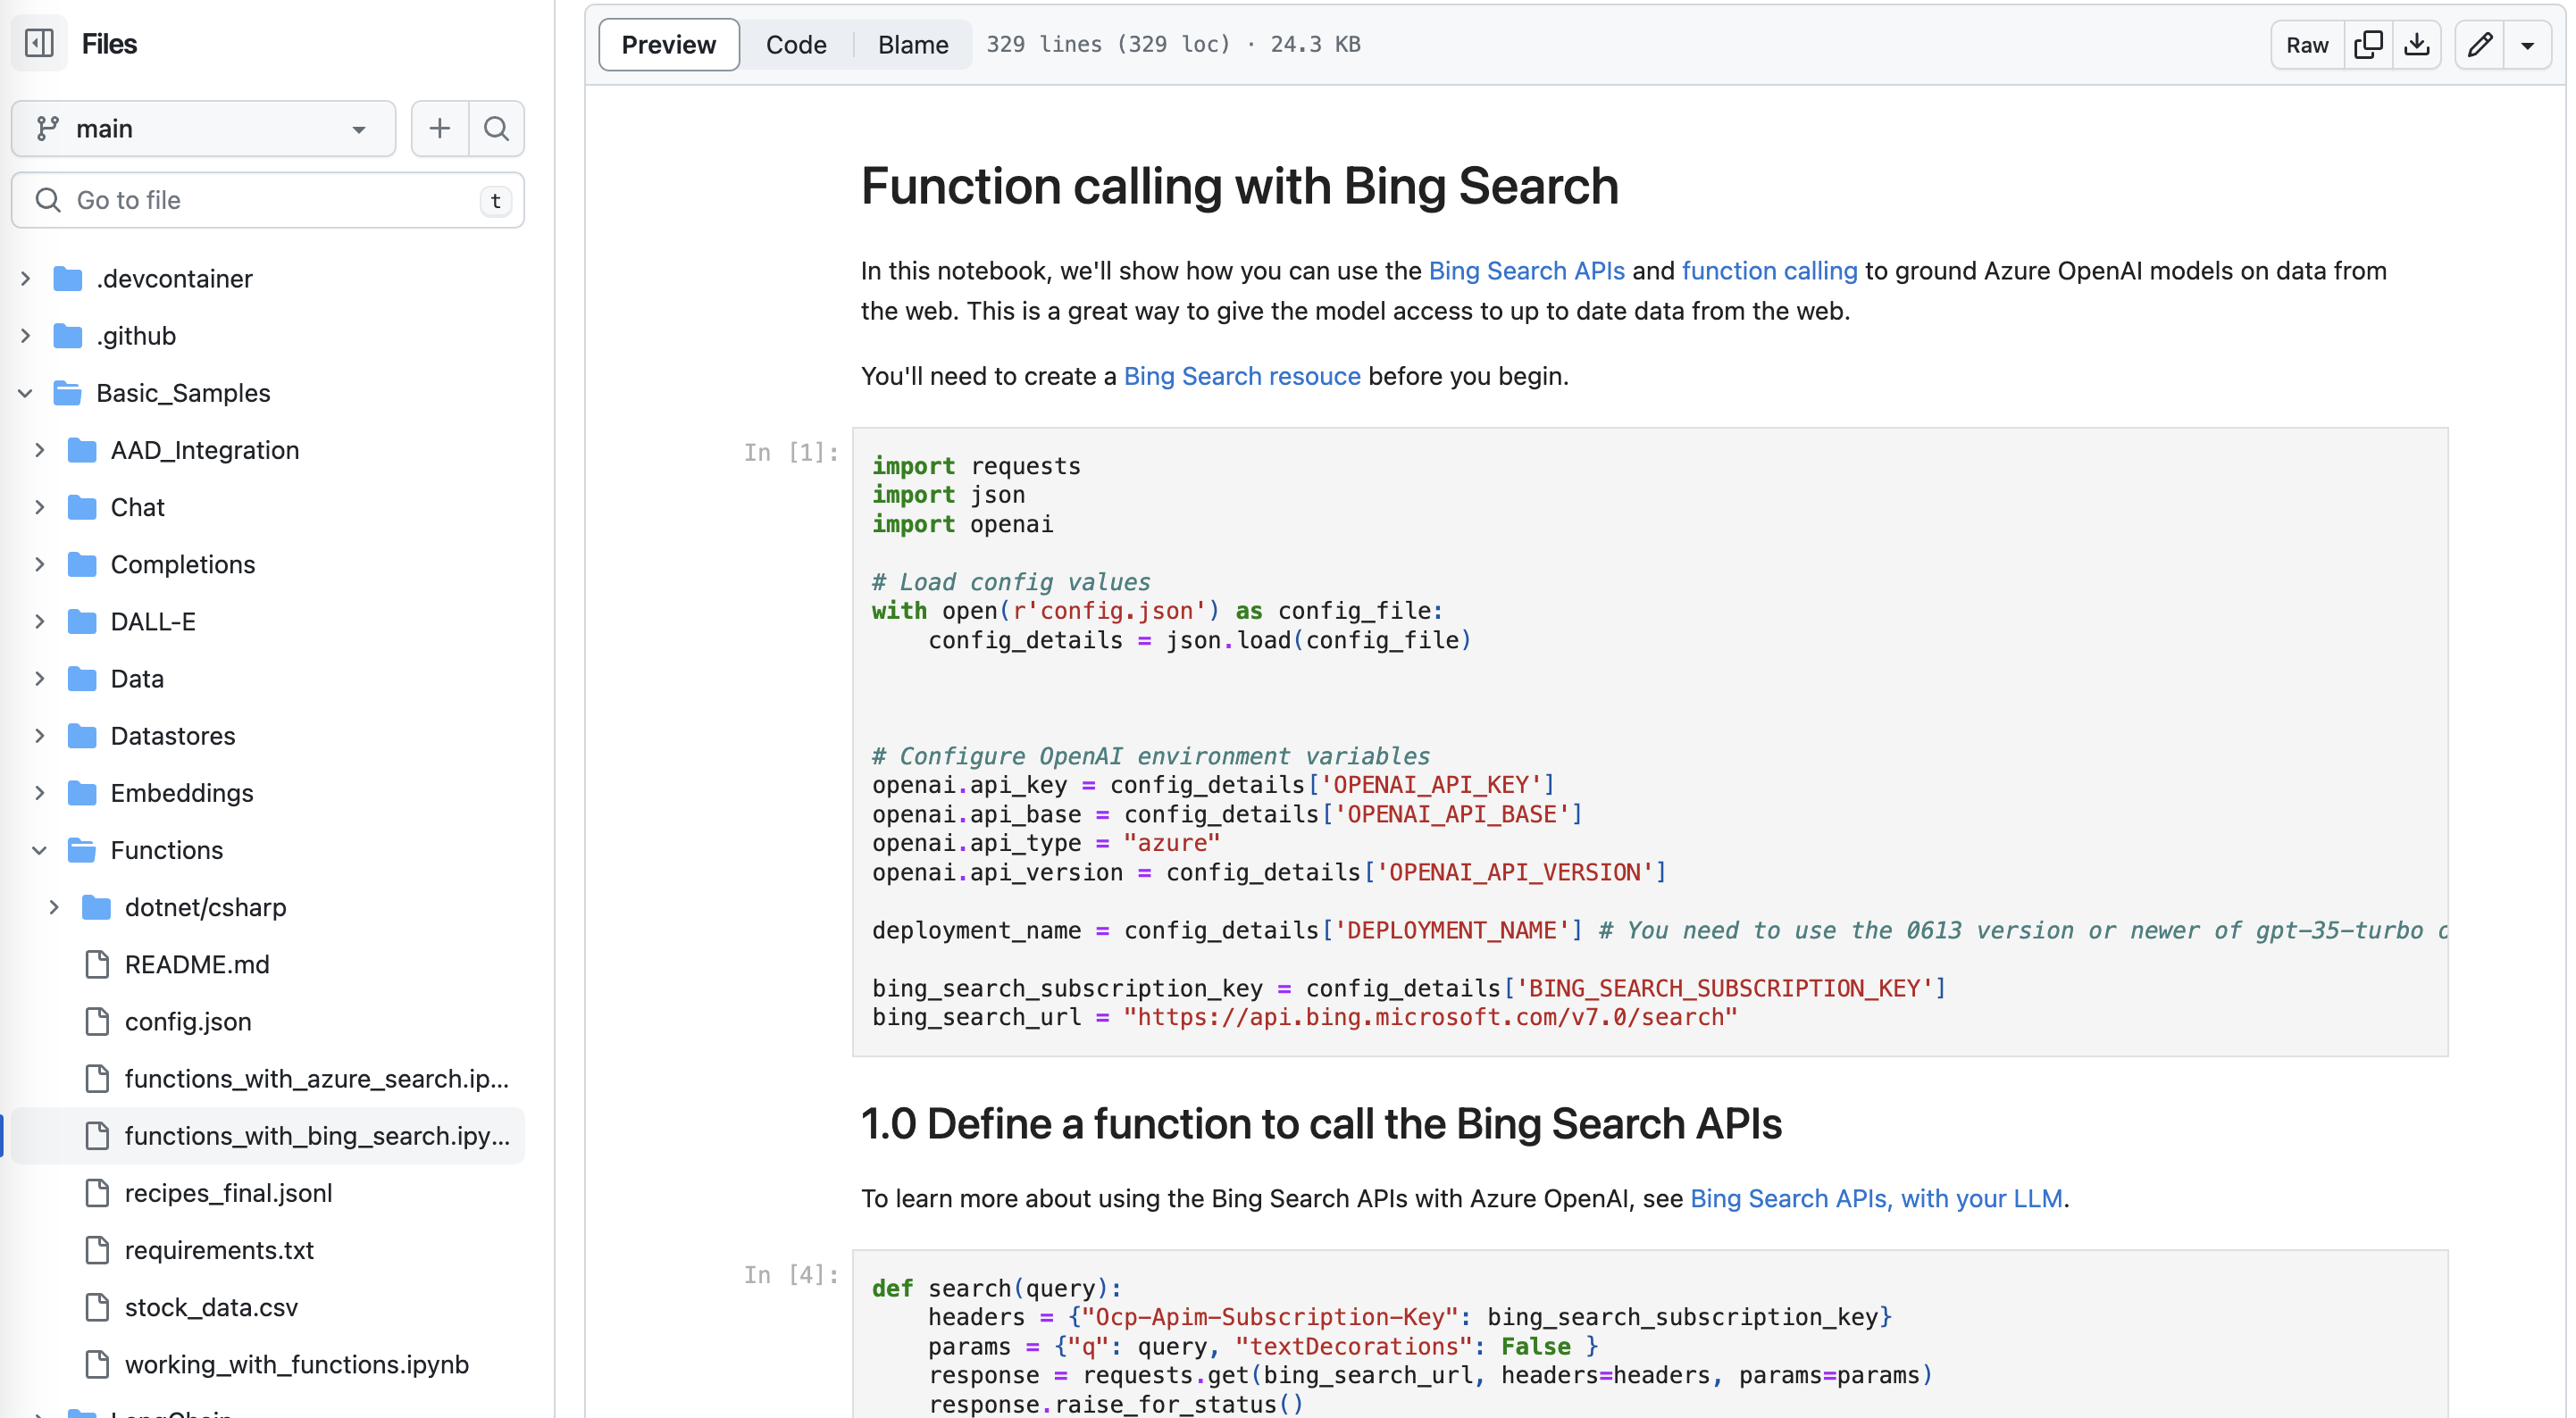2576x1418 pixels.
Task: Open the Bing Search resouce link
Action: tap(1242, 376)
